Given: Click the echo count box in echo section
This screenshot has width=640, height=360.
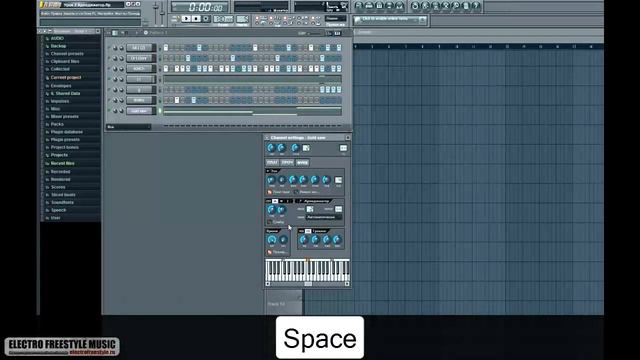Looking at the screenshot, I should pos(338,180).
